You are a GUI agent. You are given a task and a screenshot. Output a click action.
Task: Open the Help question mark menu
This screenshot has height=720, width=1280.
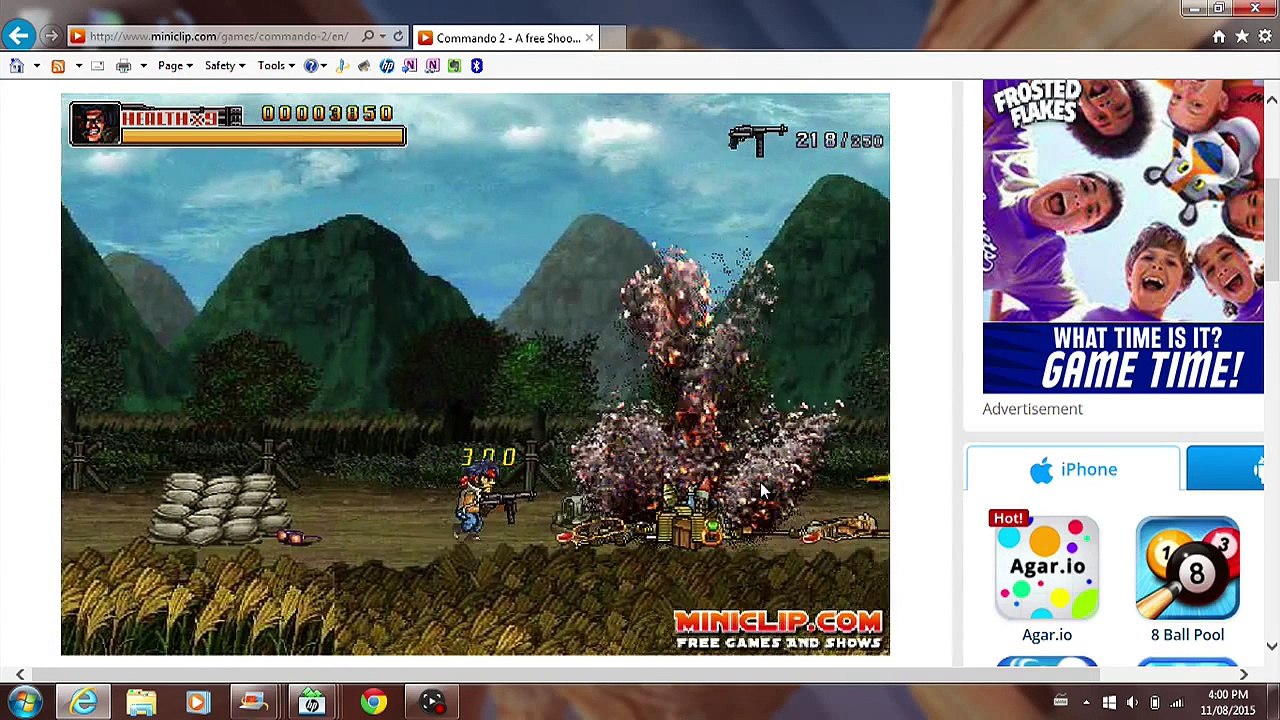pos(314,66)
